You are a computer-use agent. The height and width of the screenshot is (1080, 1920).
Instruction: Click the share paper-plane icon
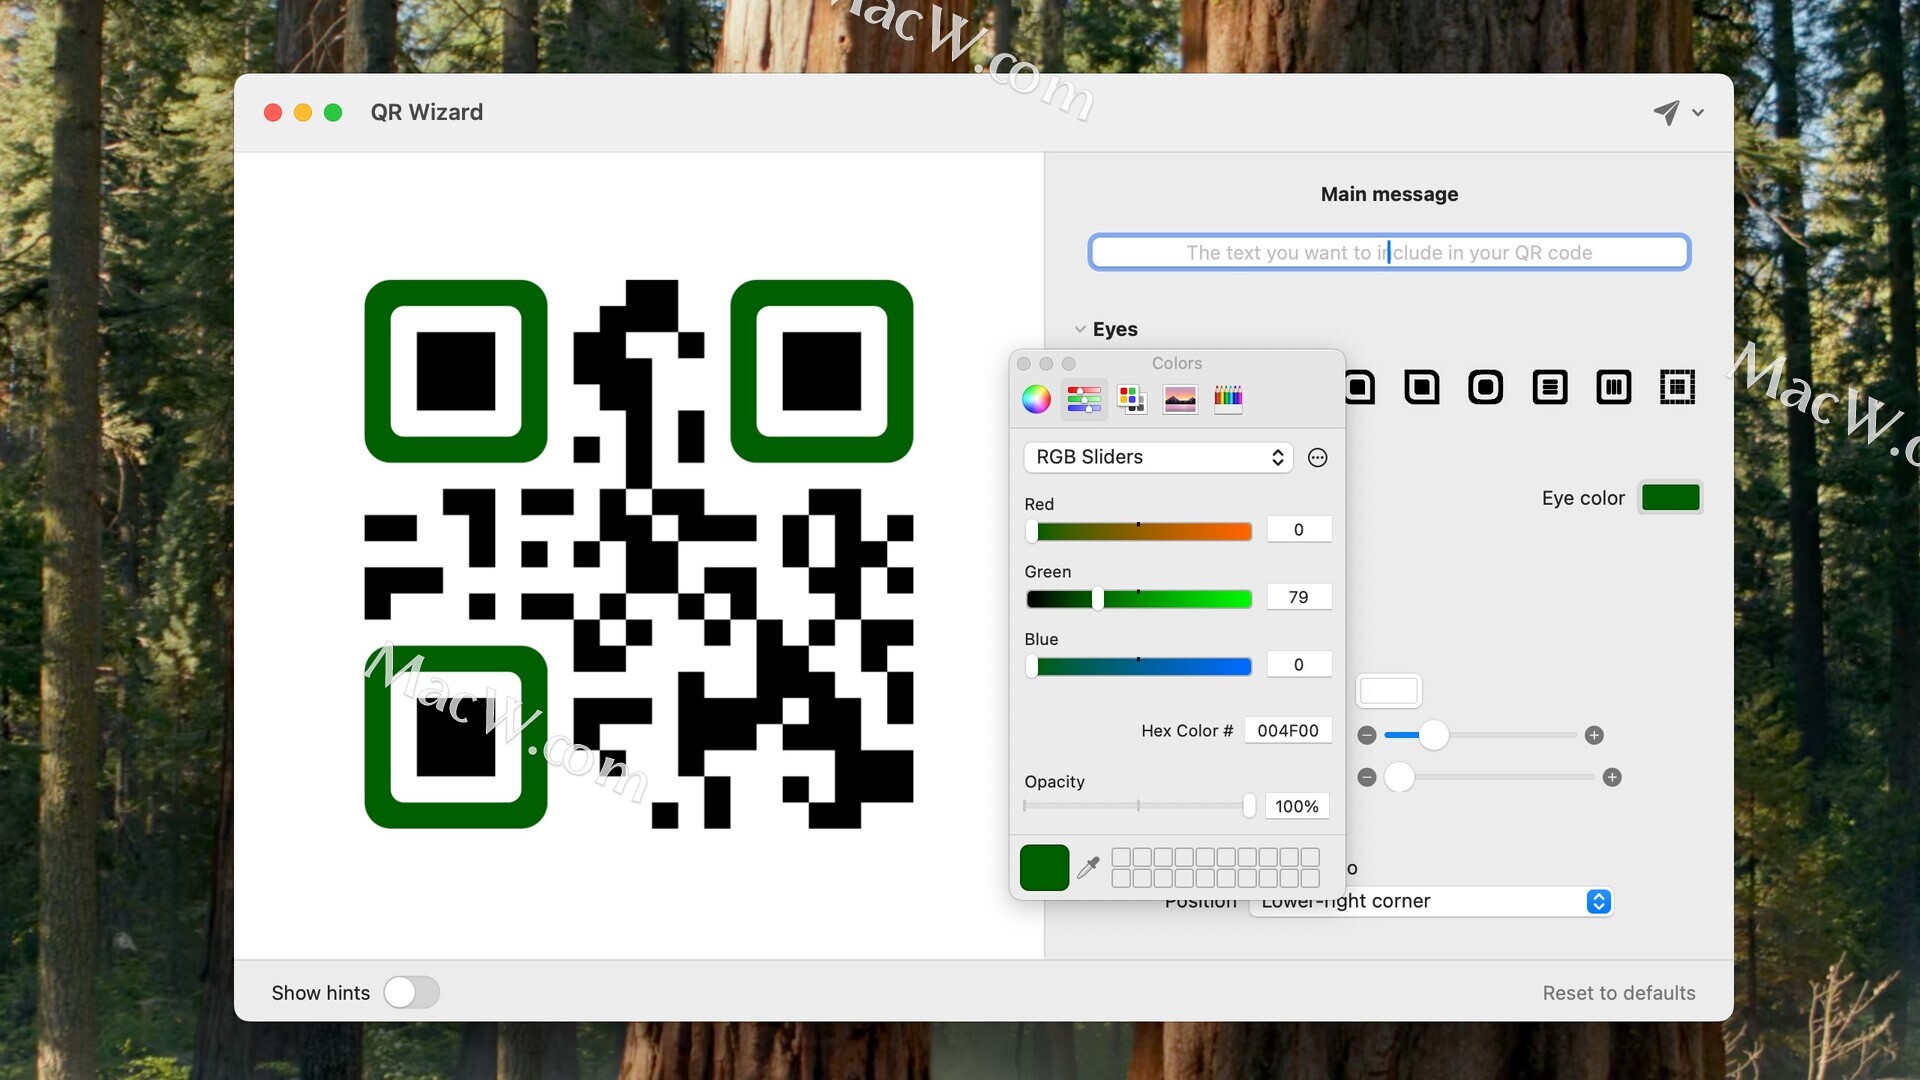(1666, 112)
